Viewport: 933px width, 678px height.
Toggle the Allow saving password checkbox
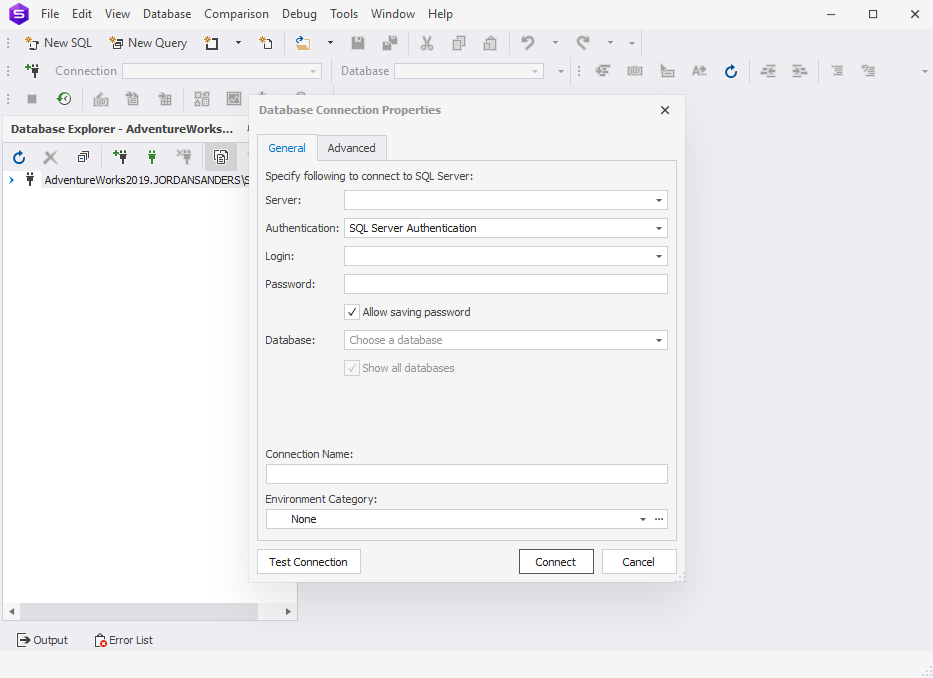[352, 311]
